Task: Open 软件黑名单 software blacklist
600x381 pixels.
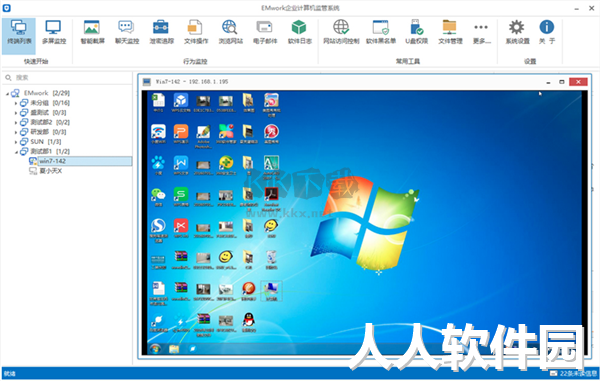Action: point(381,33)
